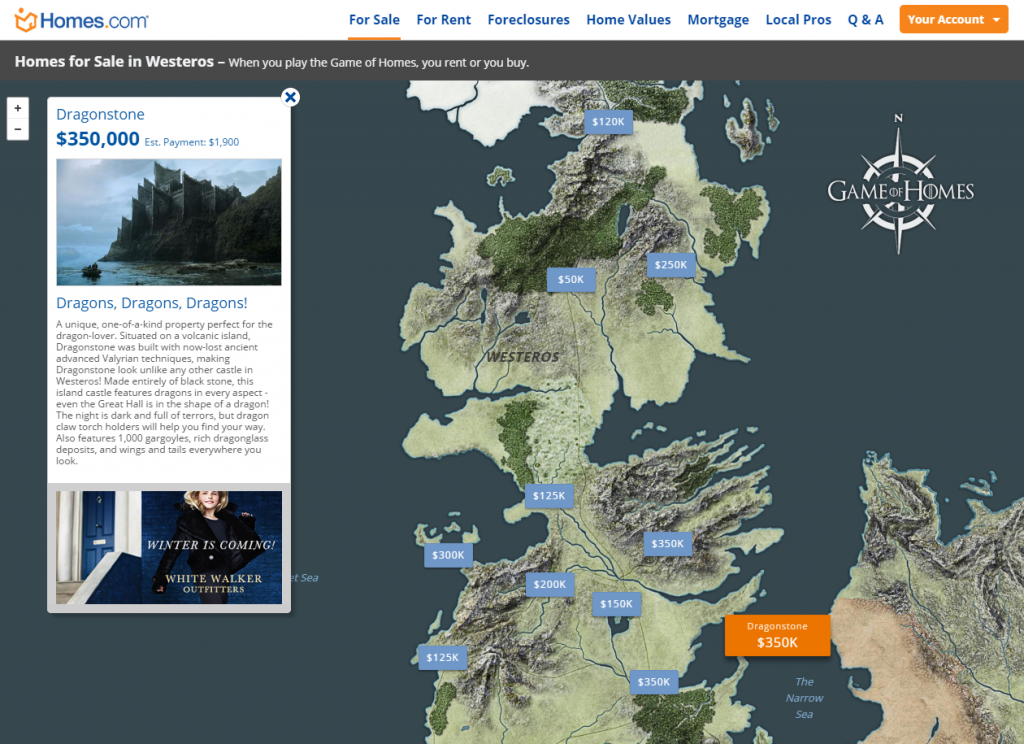This screenshot has width=1024, height=744.
Task: Click the Homes.com logo
Action: (x=82, y=20)
